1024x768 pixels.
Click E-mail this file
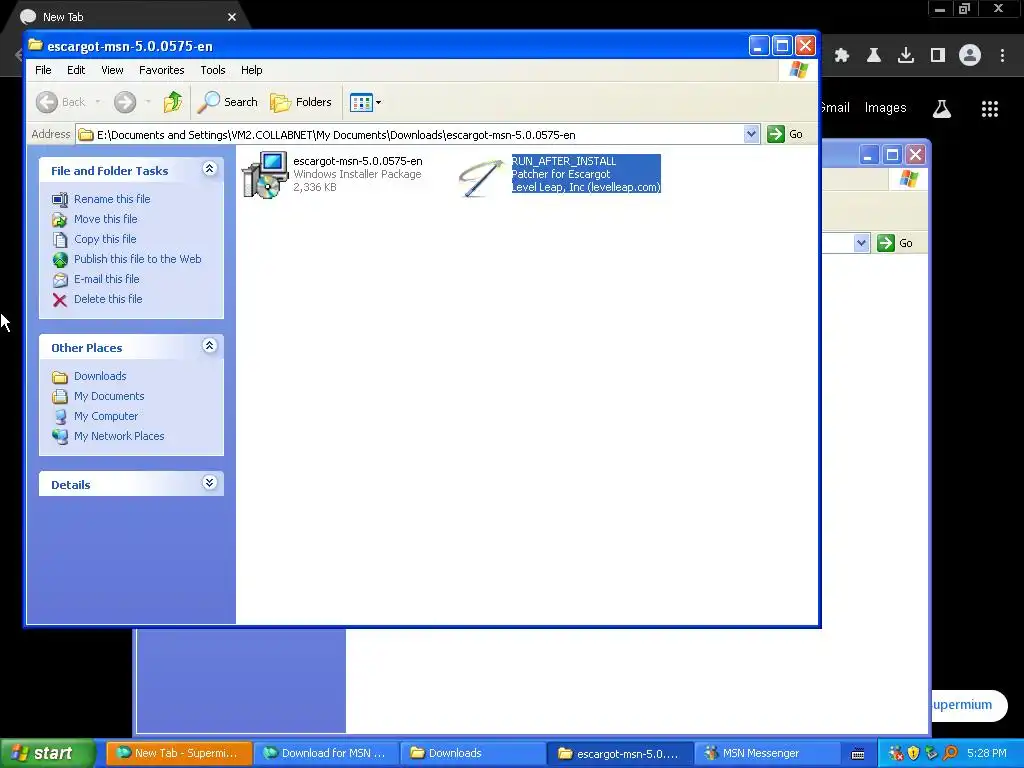[106, 279]
